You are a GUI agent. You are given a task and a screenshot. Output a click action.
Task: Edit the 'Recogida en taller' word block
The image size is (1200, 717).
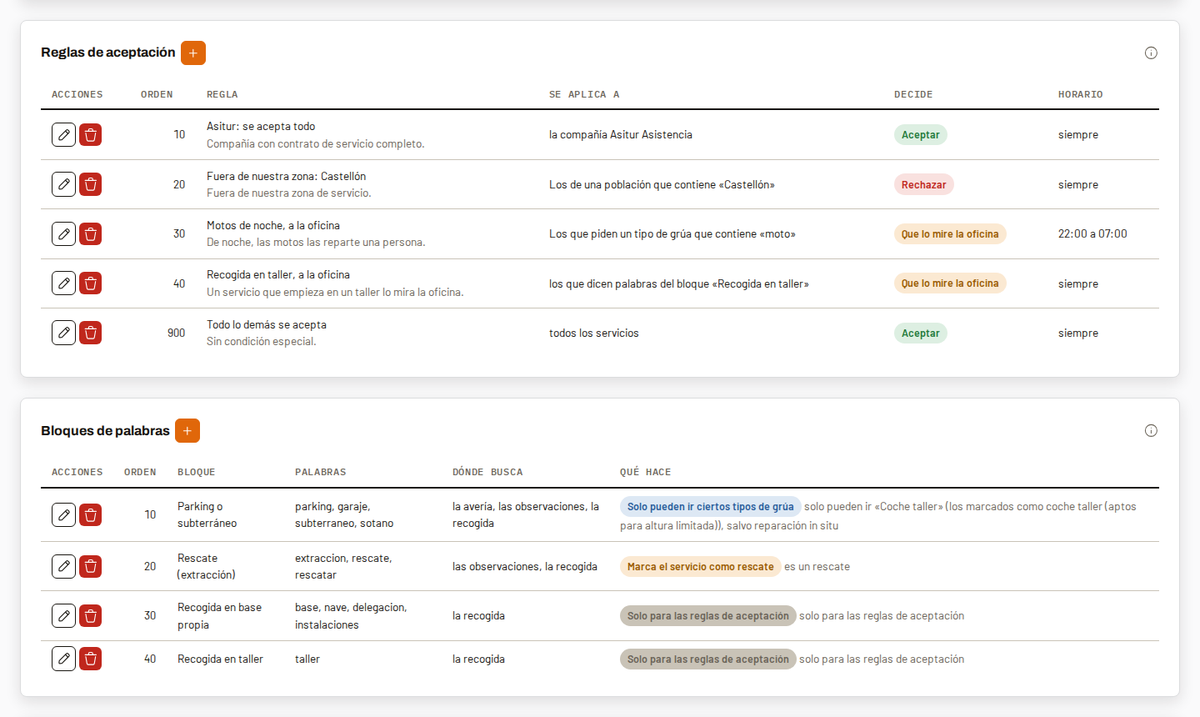click(64, 659)
